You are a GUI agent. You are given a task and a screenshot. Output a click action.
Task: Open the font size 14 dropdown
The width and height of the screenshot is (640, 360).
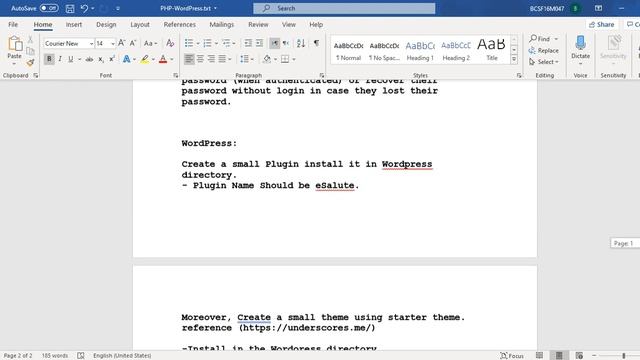[113, 43]
